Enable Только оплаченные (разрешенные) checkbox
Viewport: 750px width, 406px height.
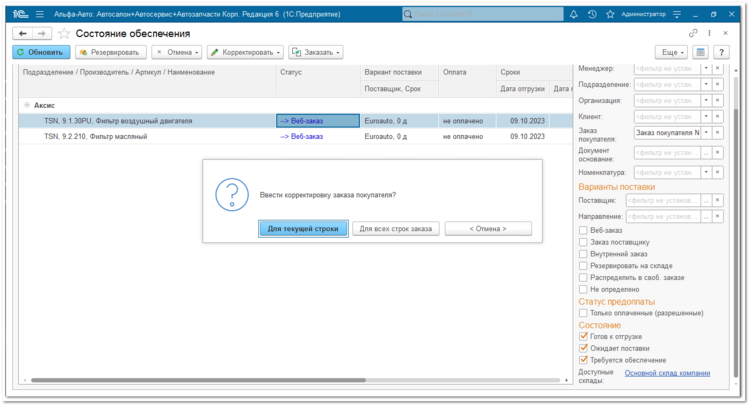pyautogui.click(x=583, y=313)
